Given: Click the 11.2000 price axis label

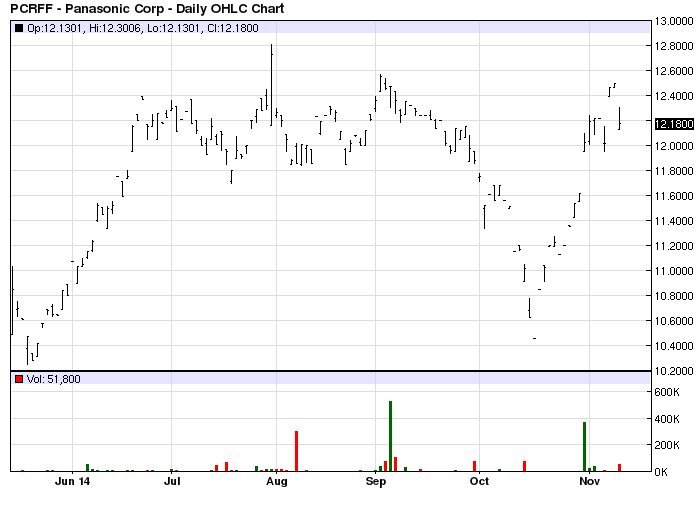Looking at the screenshot, I should [674, 246].
